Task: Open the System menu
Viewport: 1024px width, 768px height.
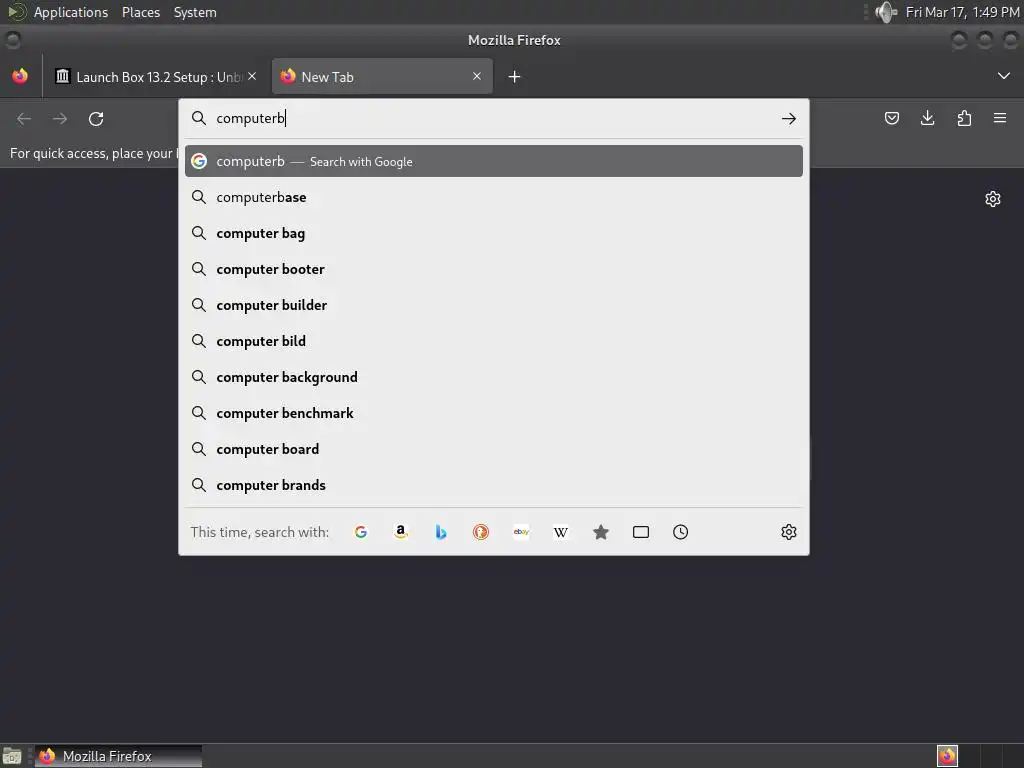Action: tap(195, 12)
